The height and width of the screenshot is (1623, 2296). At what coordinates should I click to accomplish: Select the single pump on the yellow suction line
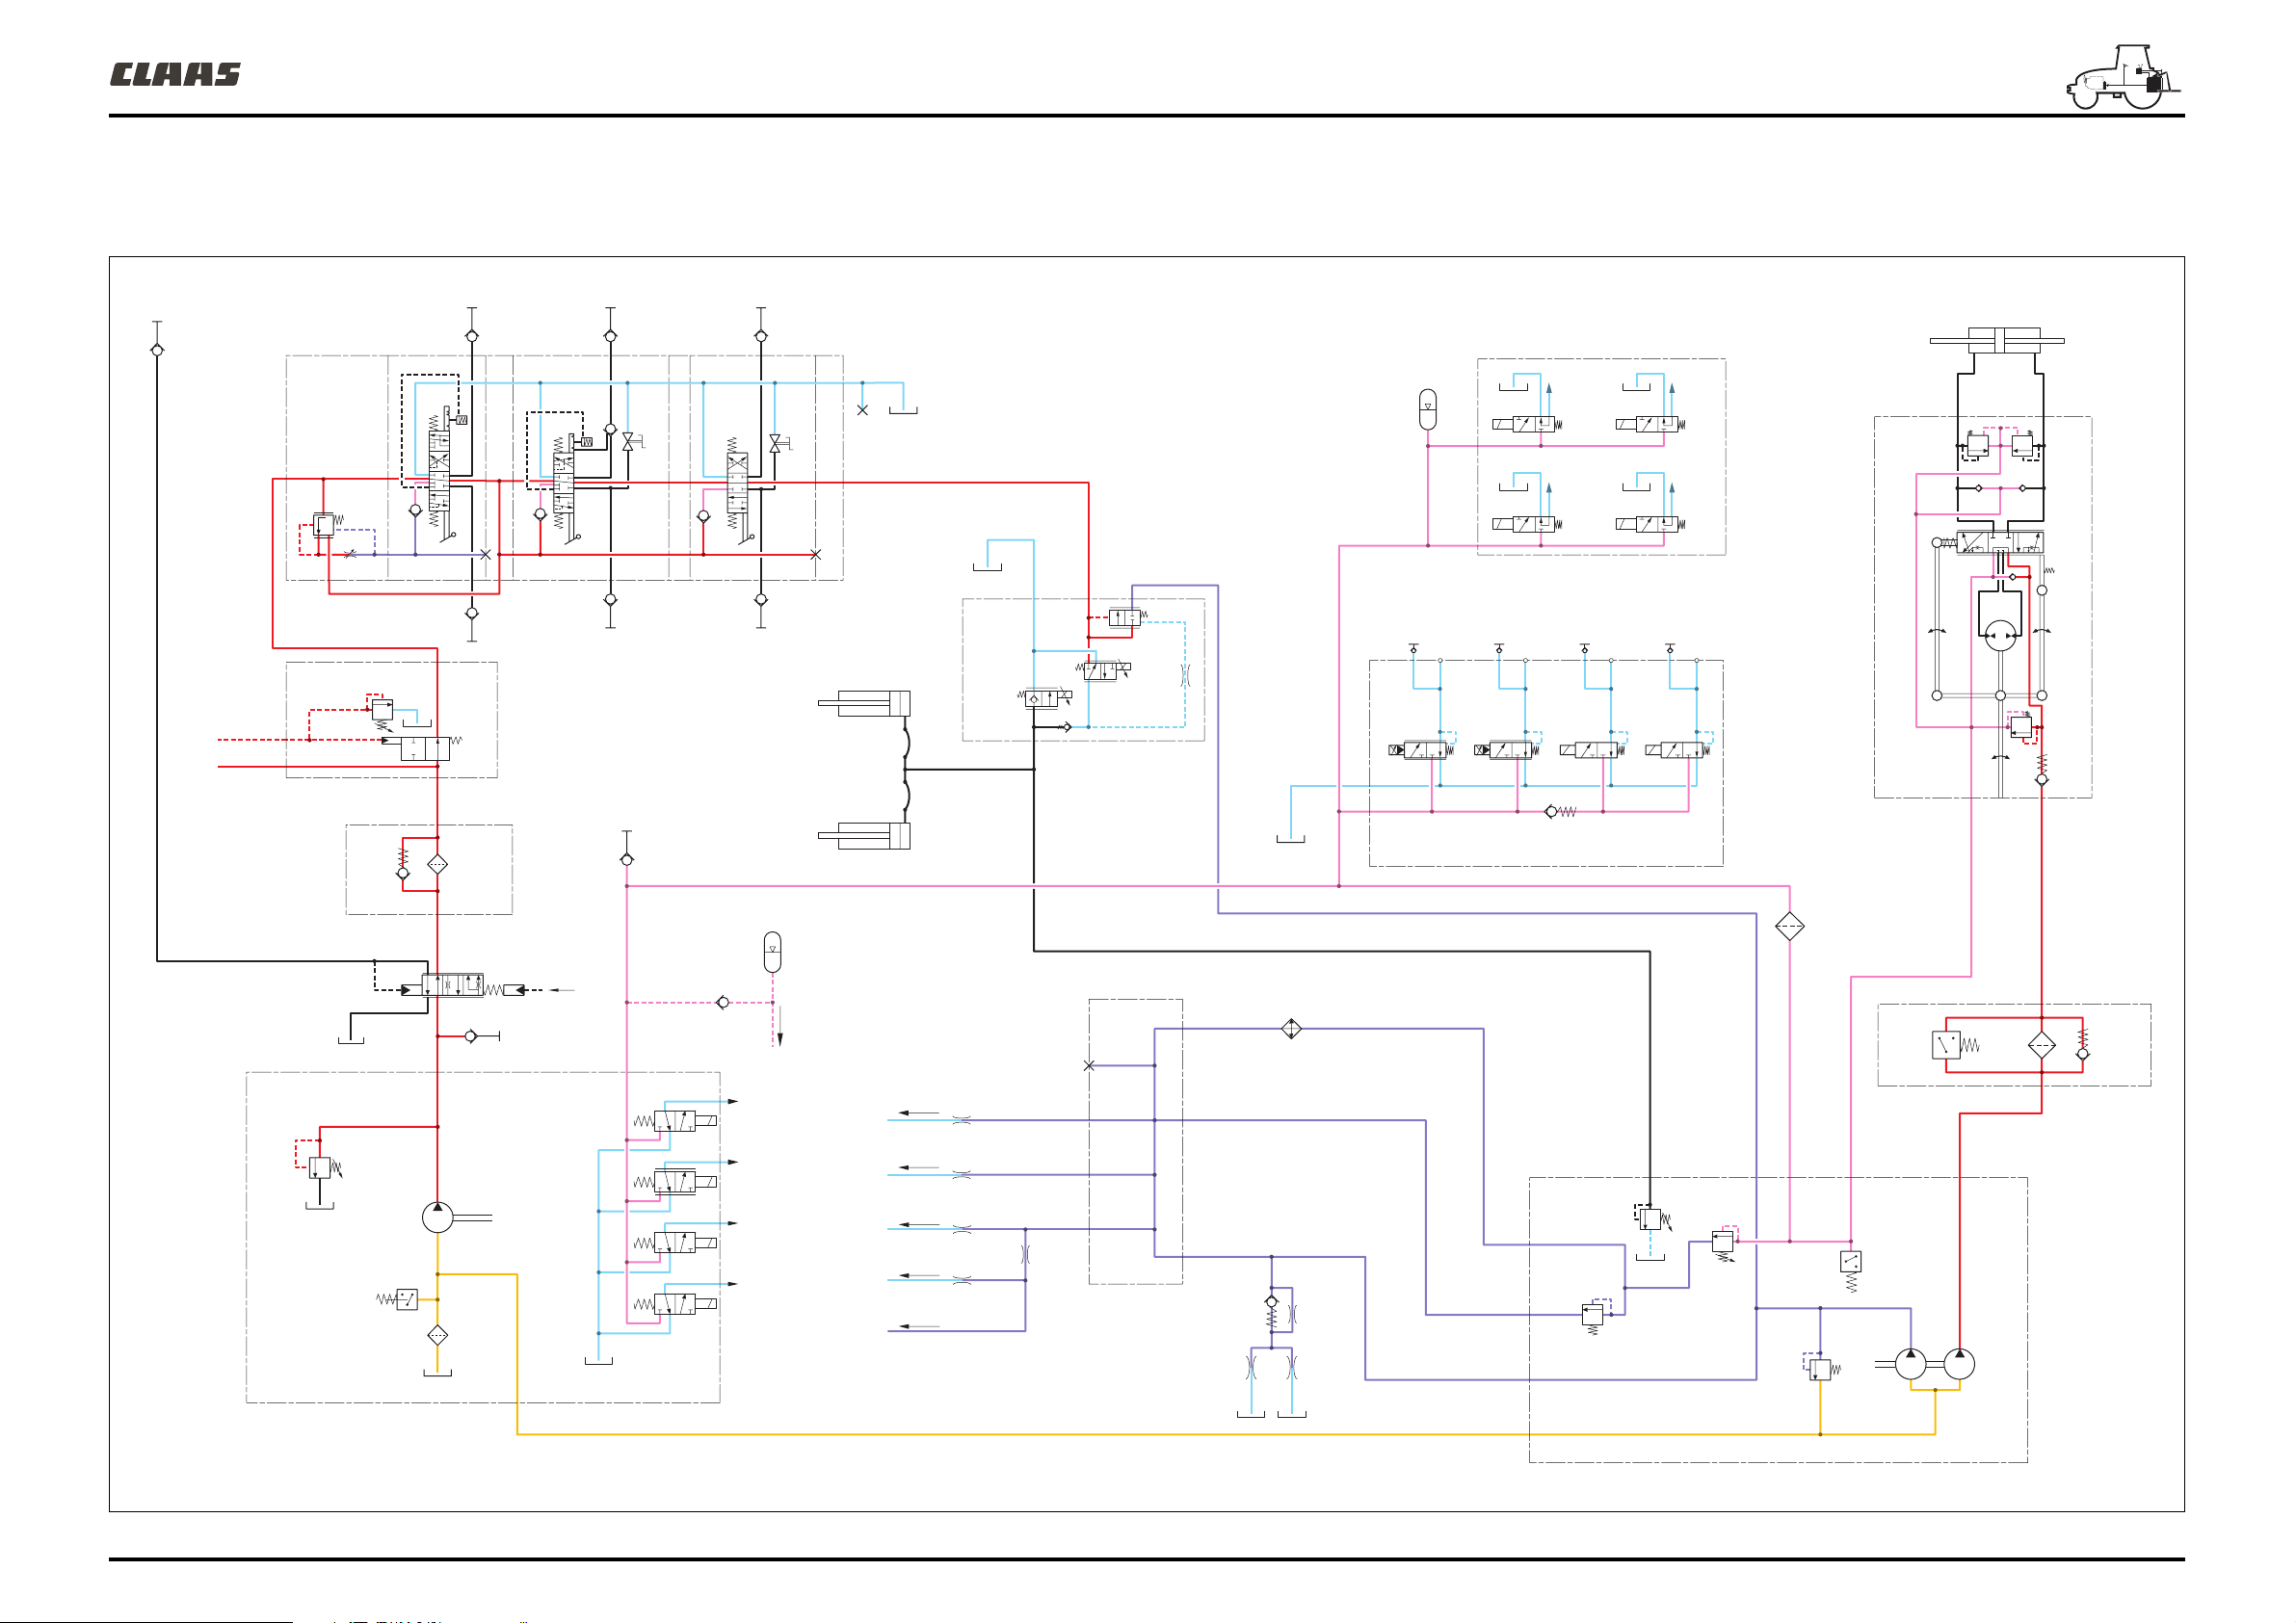pos(437,1217)
